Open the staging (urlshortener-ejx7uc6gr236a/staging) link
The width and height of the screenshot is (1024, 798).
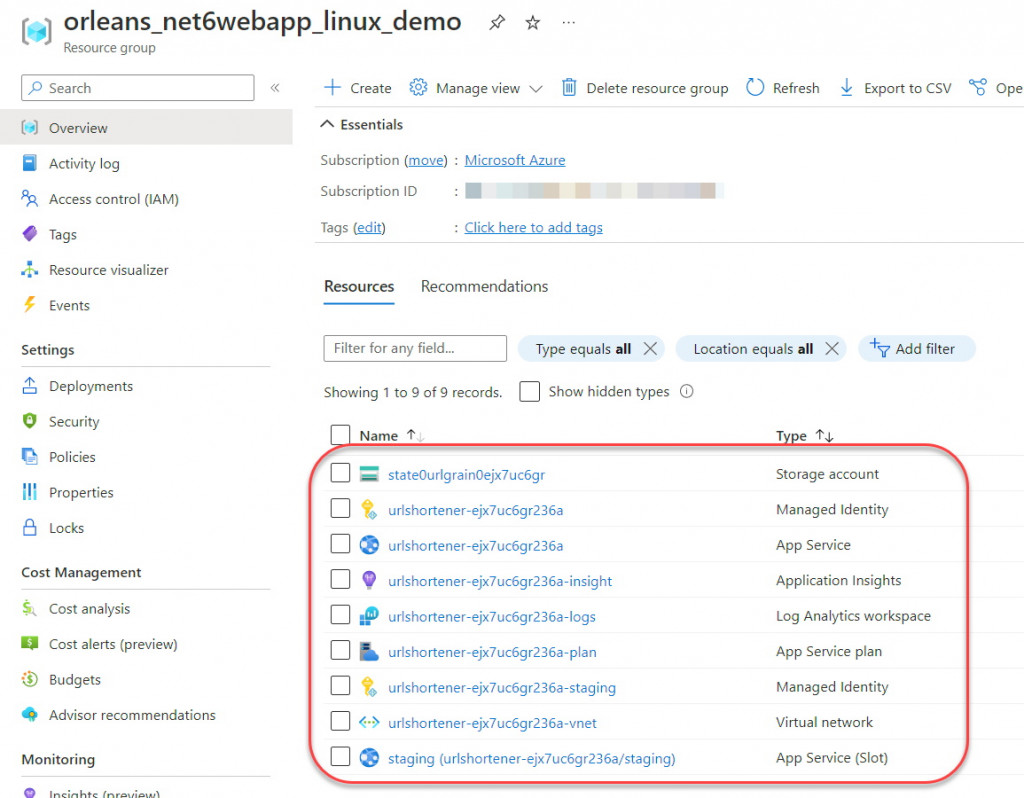532,758
